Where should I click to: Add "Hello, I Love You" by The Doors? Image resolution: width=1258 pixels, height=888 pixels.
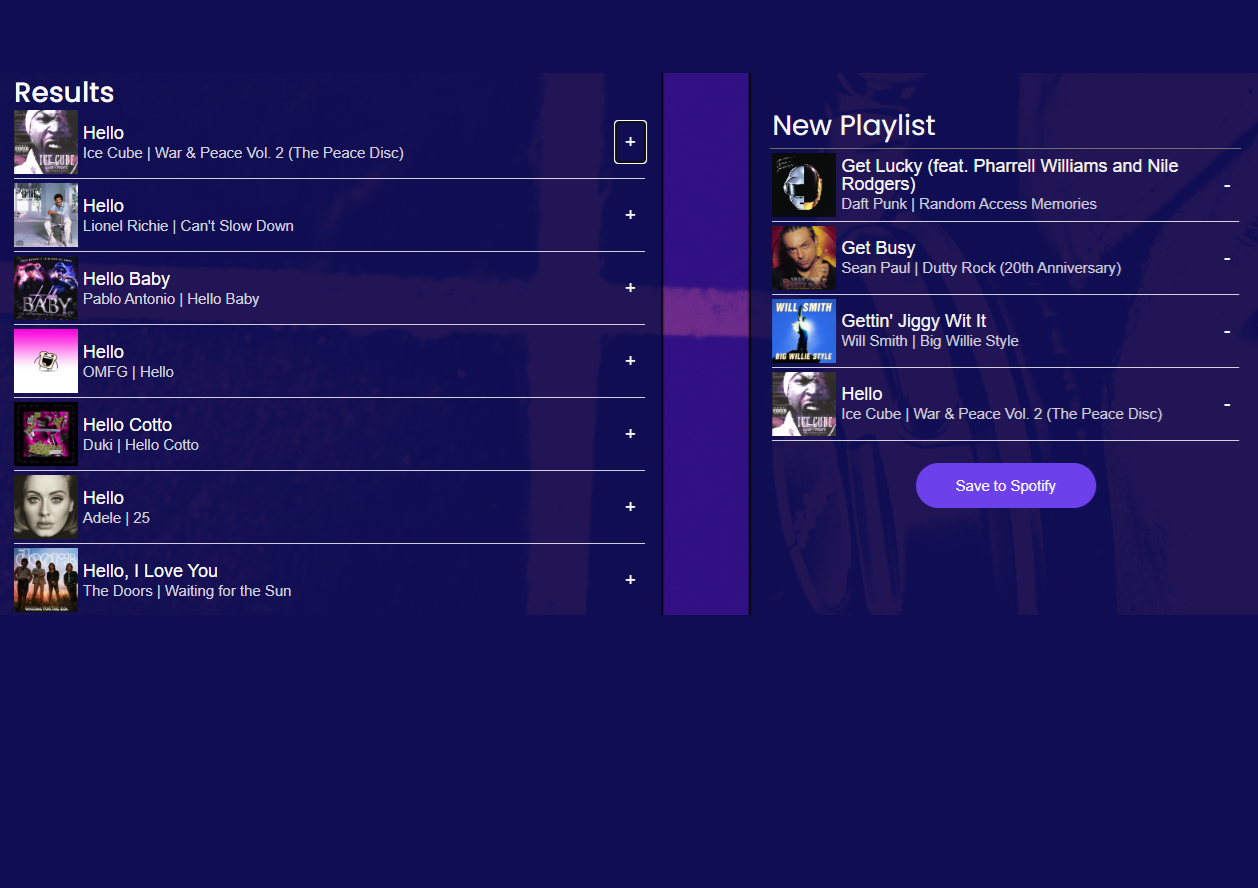(630, 580)
